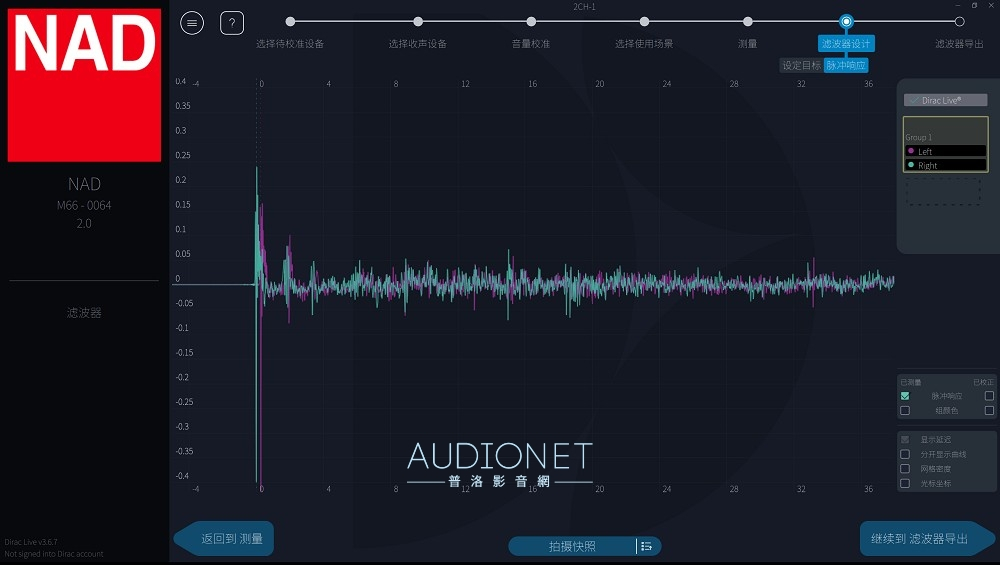Click the Dirac Live v3.6.7 version text
This screenshot has height=565, width=1000.
(x=31, y=542)
